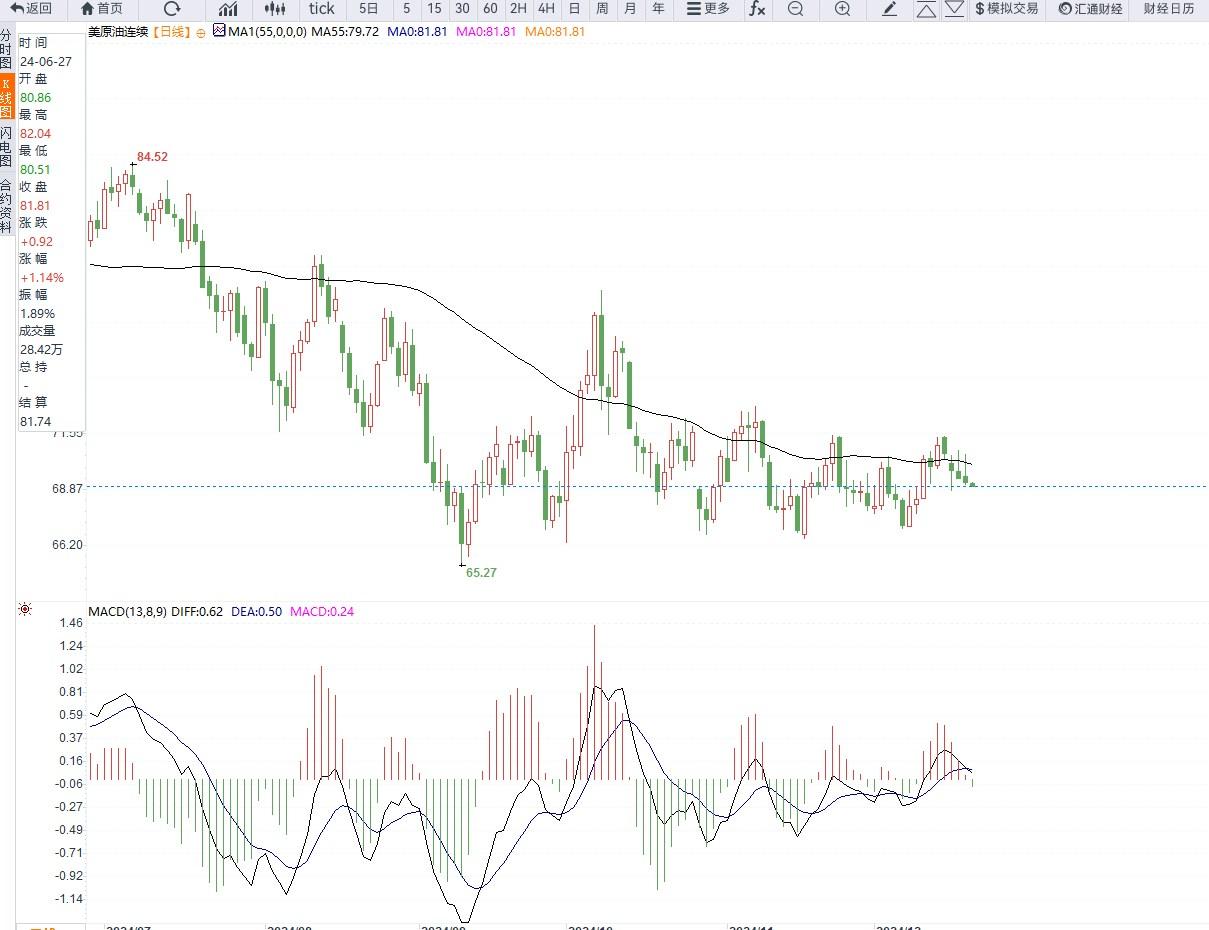1209x930 pixels.
Task: Choose the tick timeframe
Action: pos(322,9)
